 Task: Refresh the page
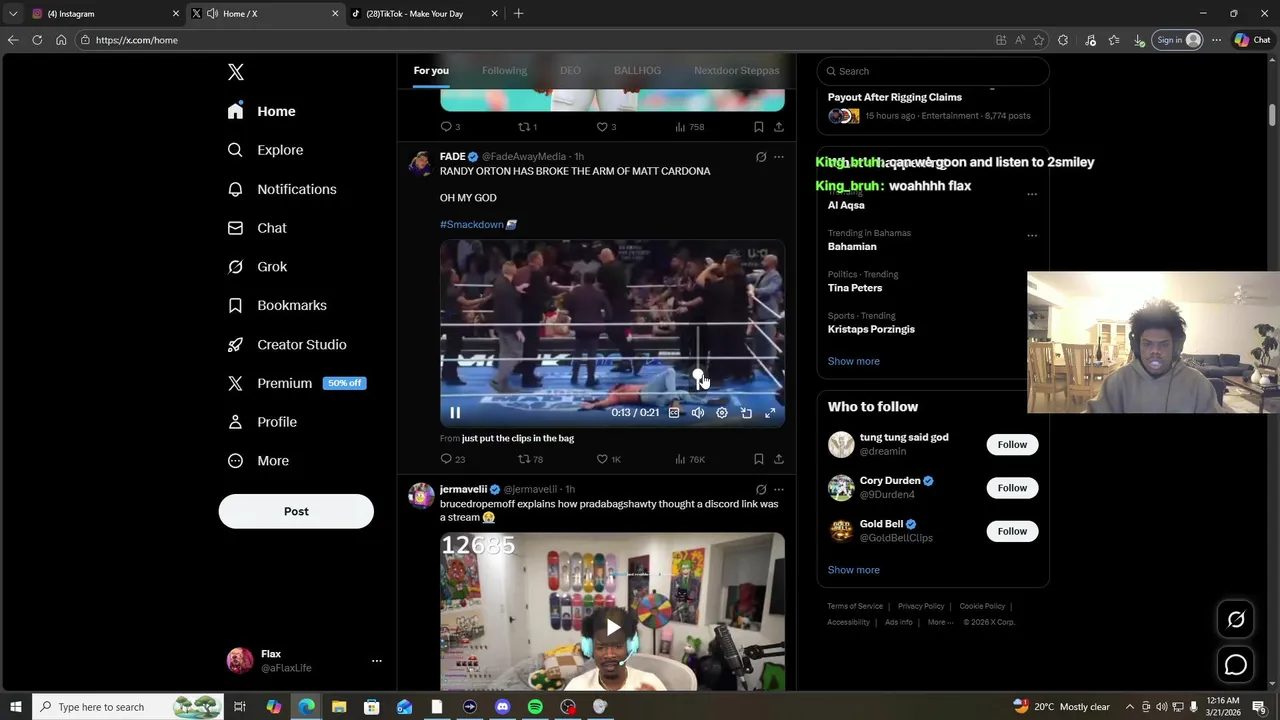[x=37, y=40]
